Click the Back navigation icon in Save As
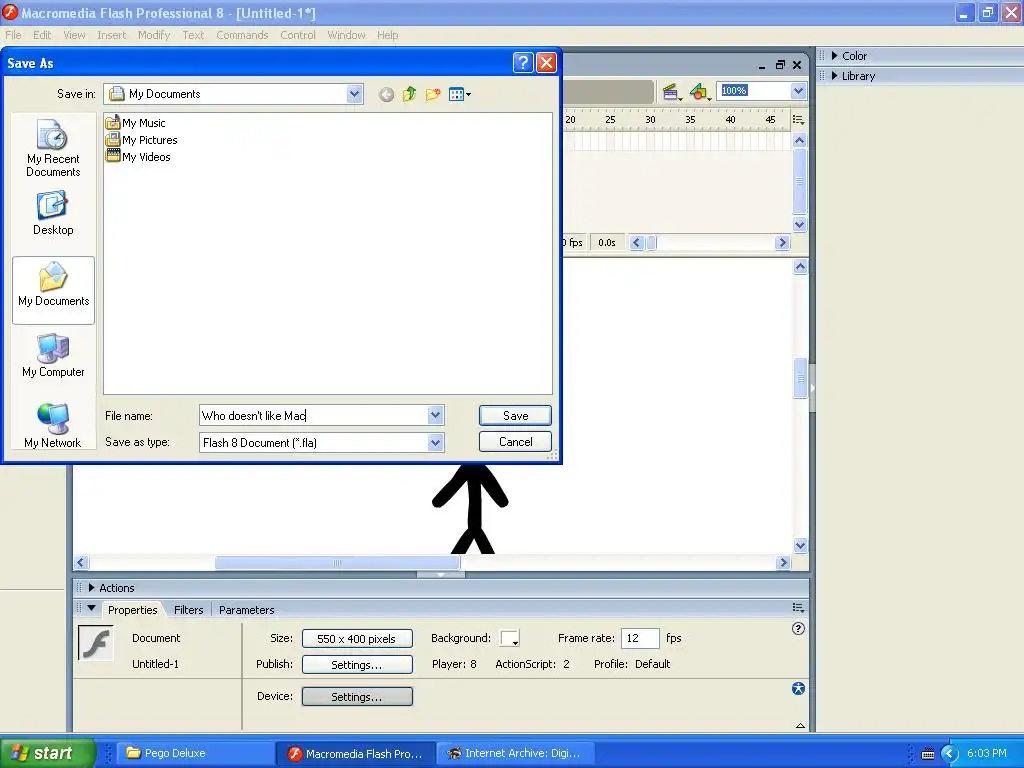 [x=386, y=95]
